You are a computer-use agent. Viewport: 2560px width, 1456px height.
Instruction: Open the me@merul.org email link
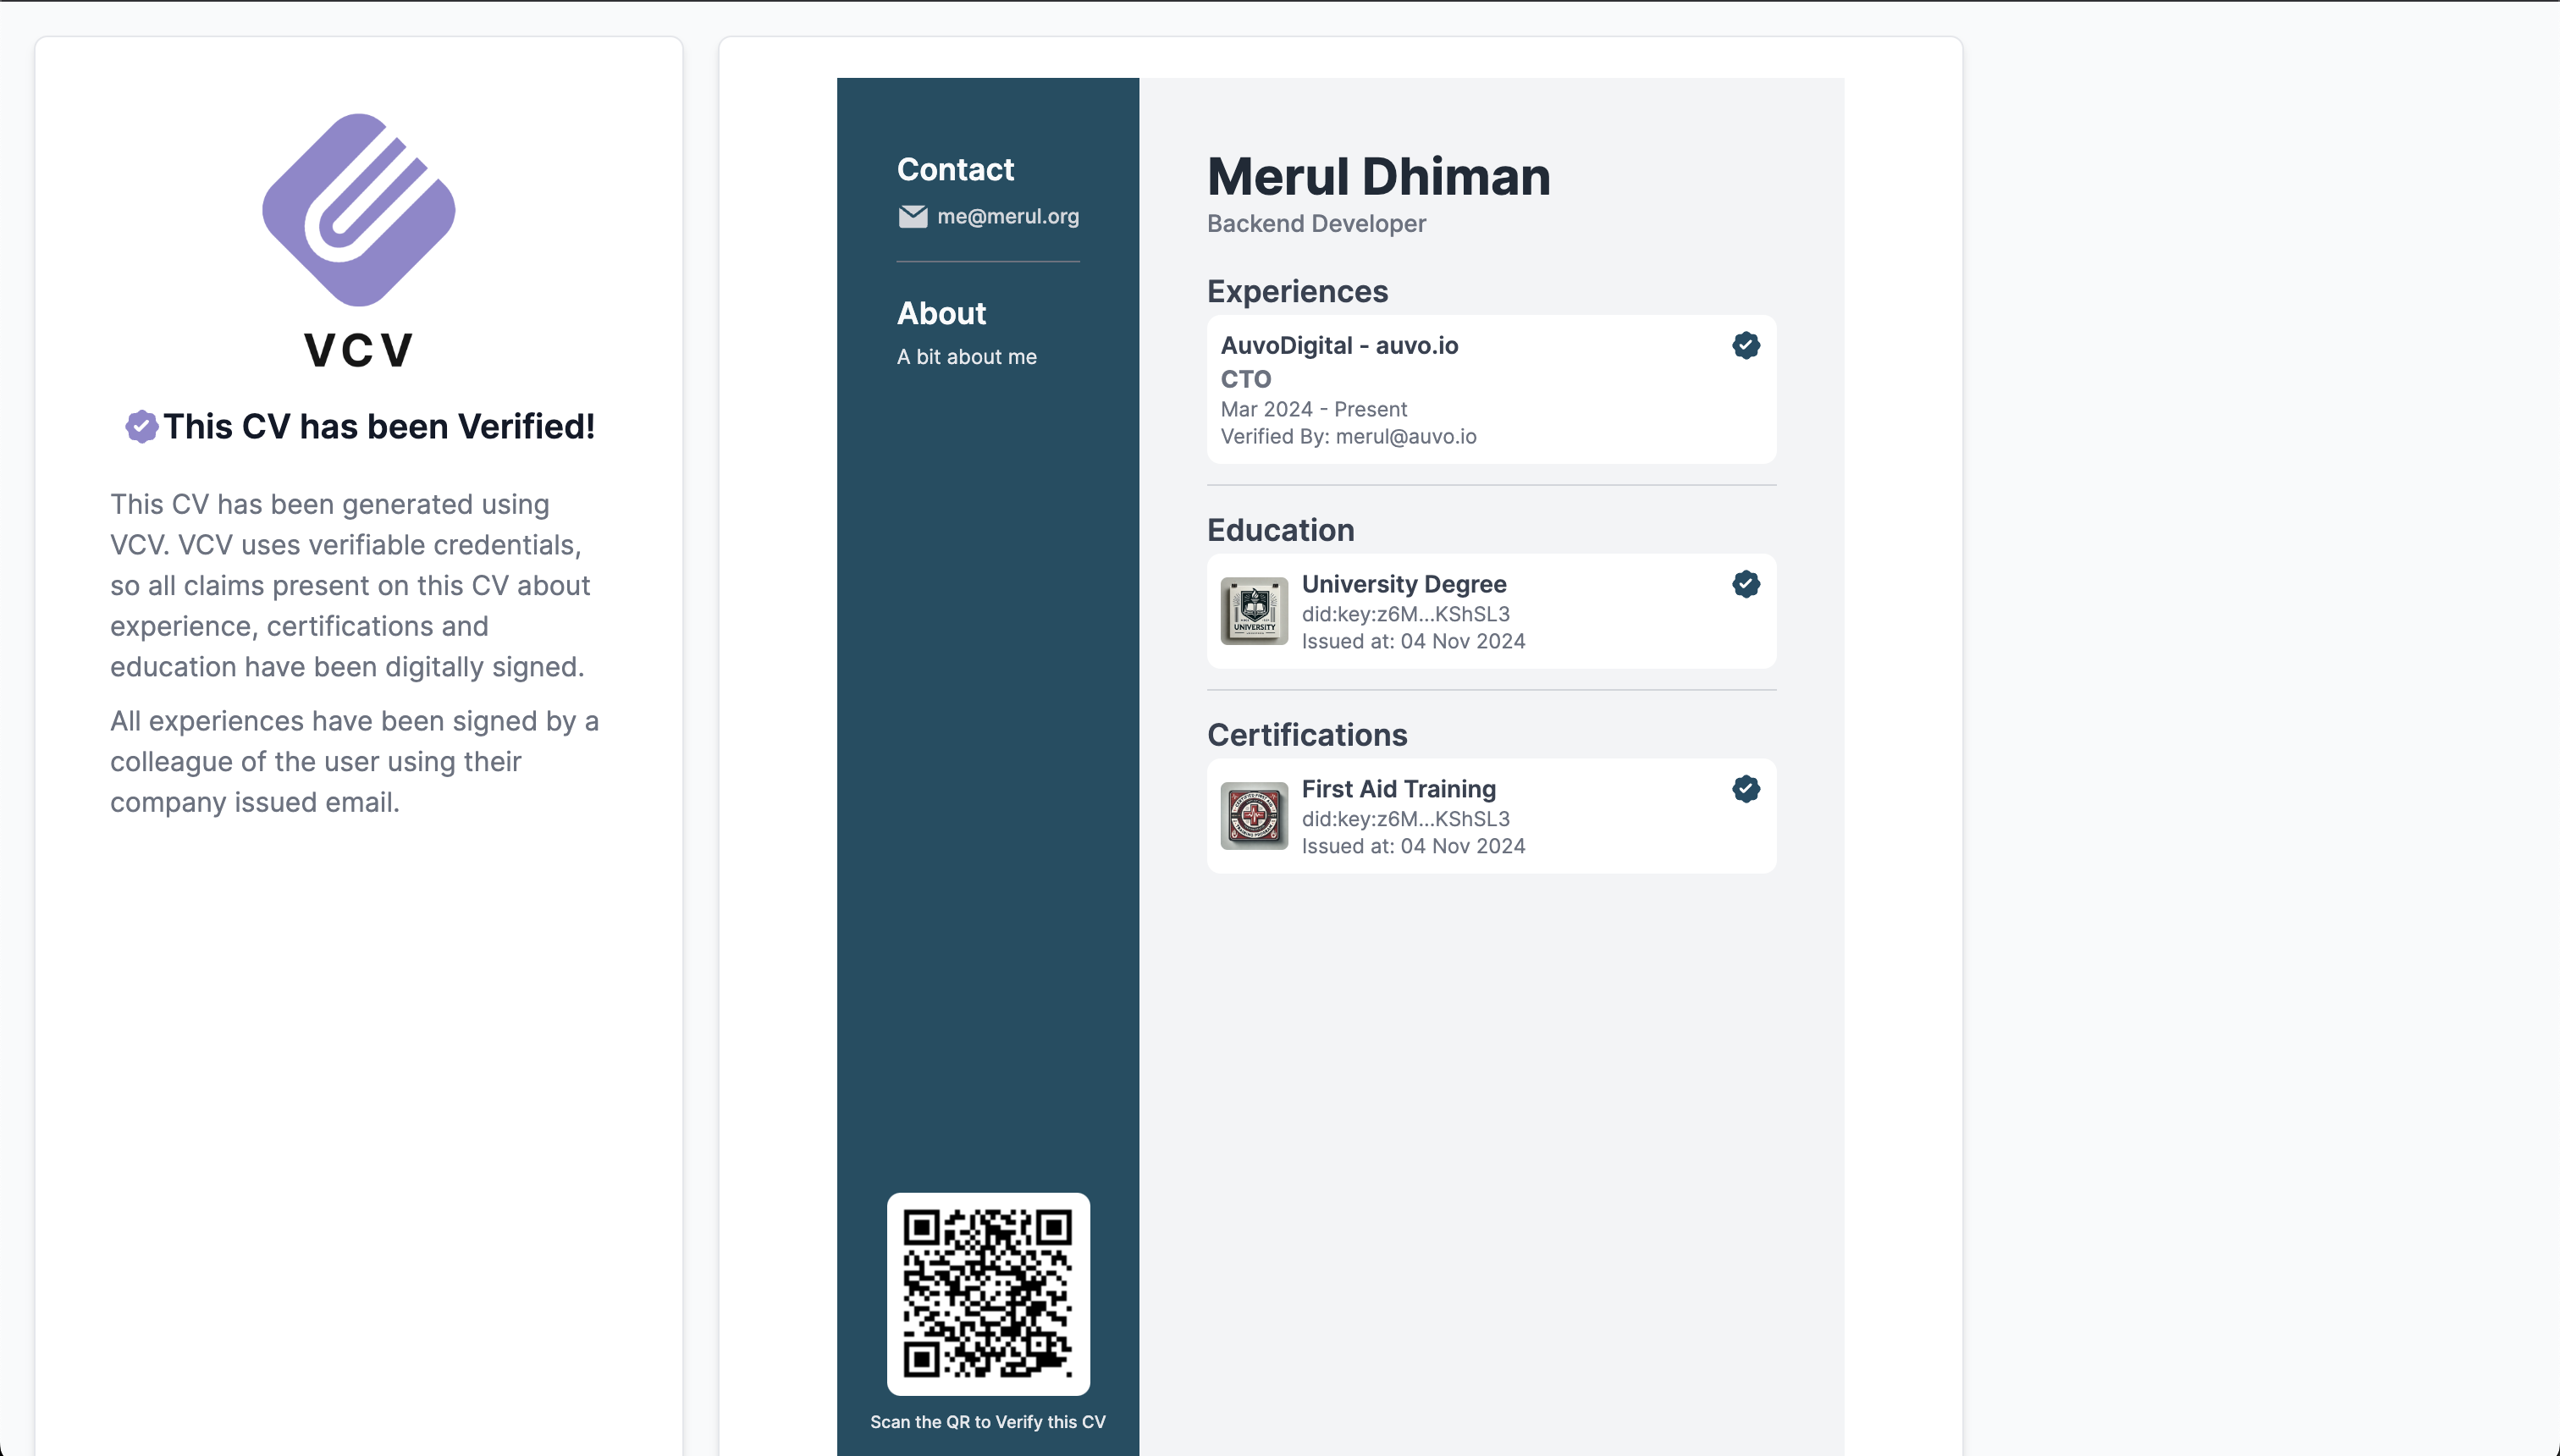point(1007,217)
